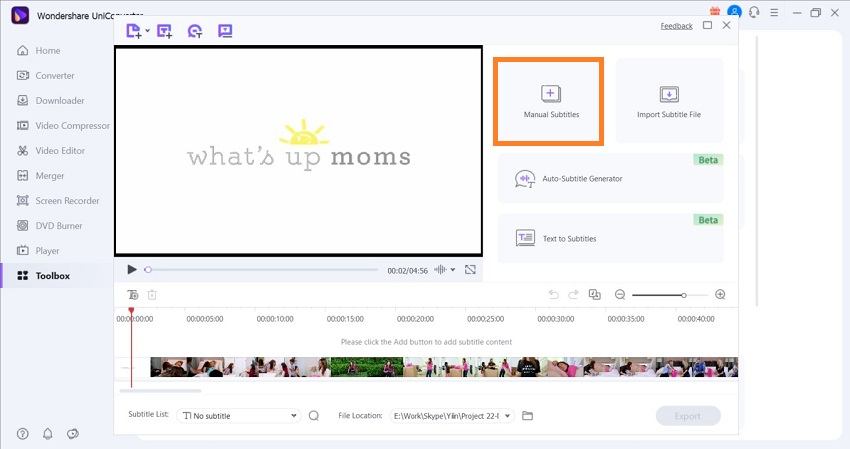Open Screen Recorder in sidebar
This screenshot has width=850, height=449.
pyautogui.click(x=58, y=201)
